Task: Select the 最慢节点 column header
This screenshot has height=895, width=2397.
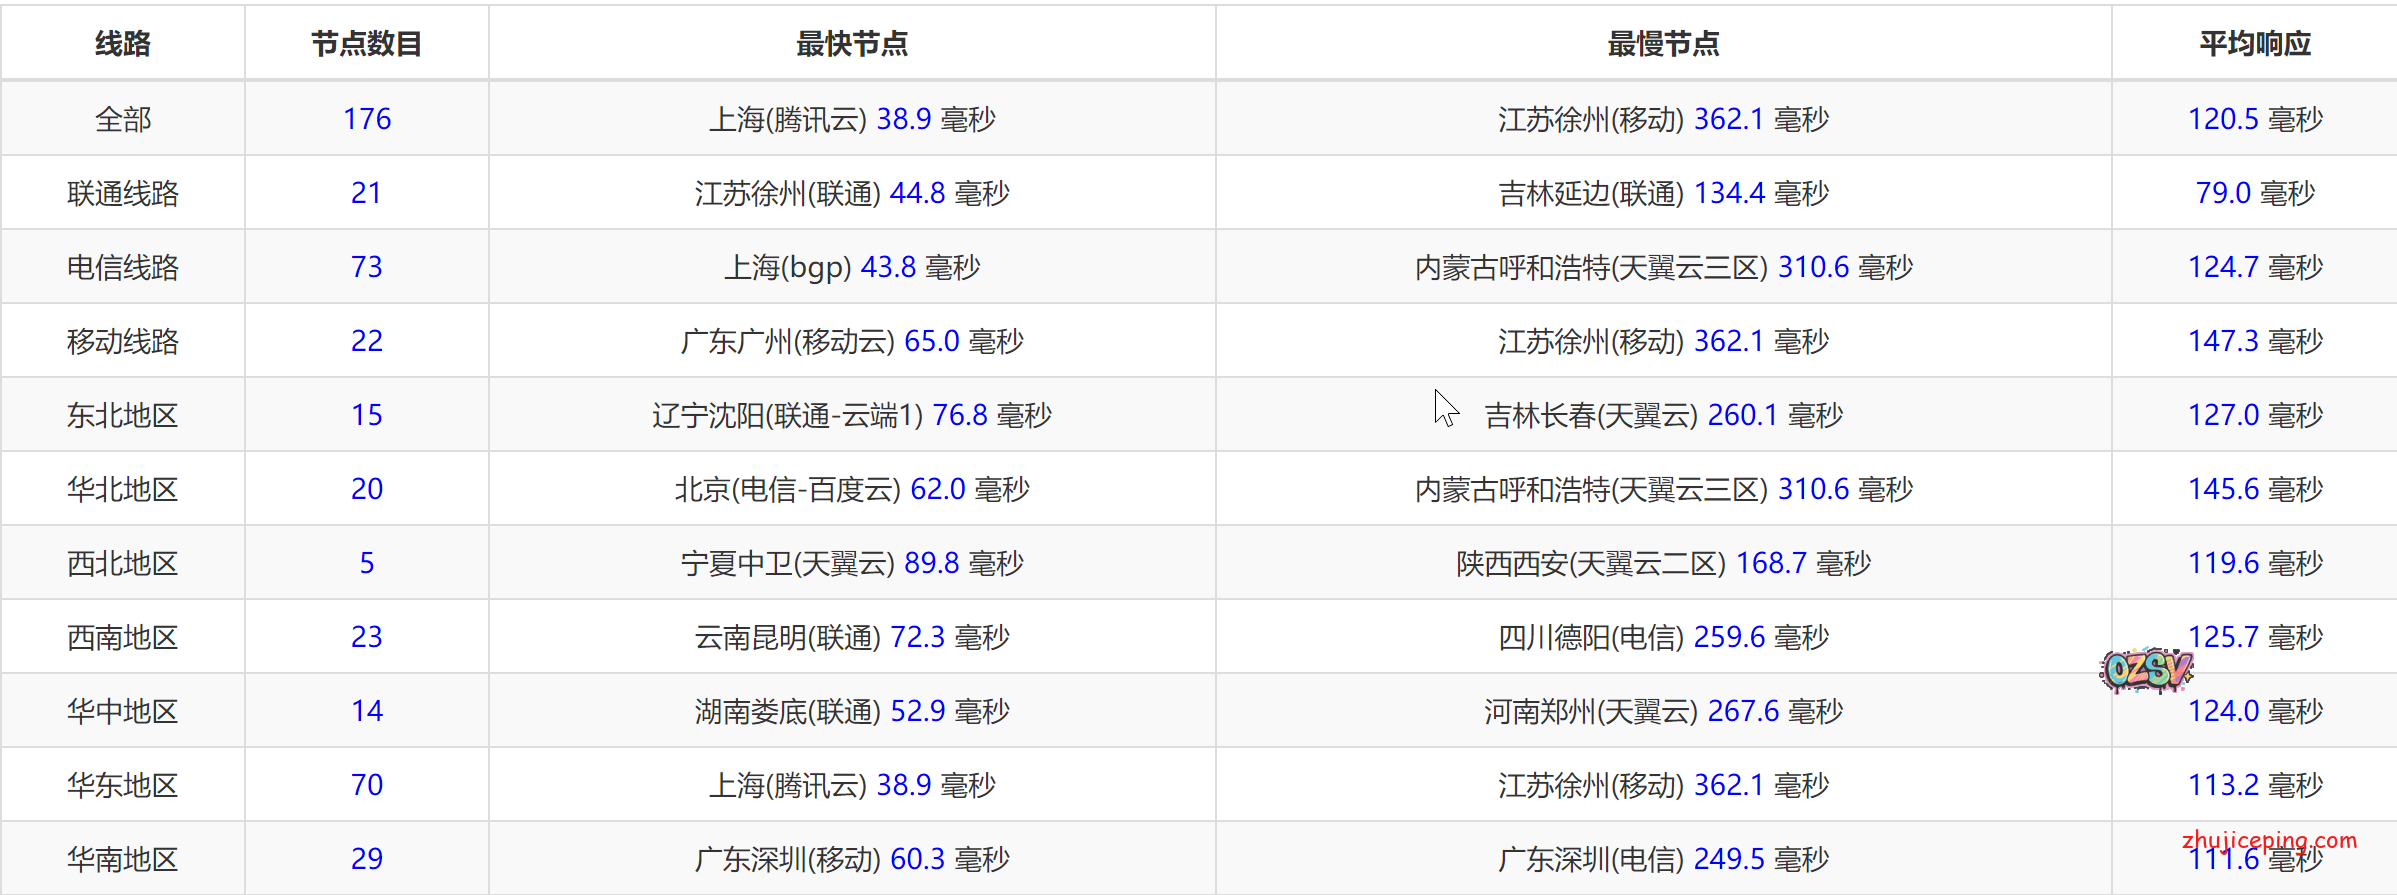Action: [x=1662, y=44]
